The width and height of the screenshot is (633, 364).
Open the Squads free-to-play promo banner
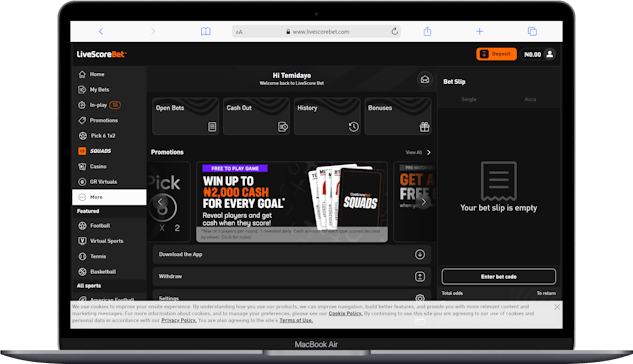point(292,202)
